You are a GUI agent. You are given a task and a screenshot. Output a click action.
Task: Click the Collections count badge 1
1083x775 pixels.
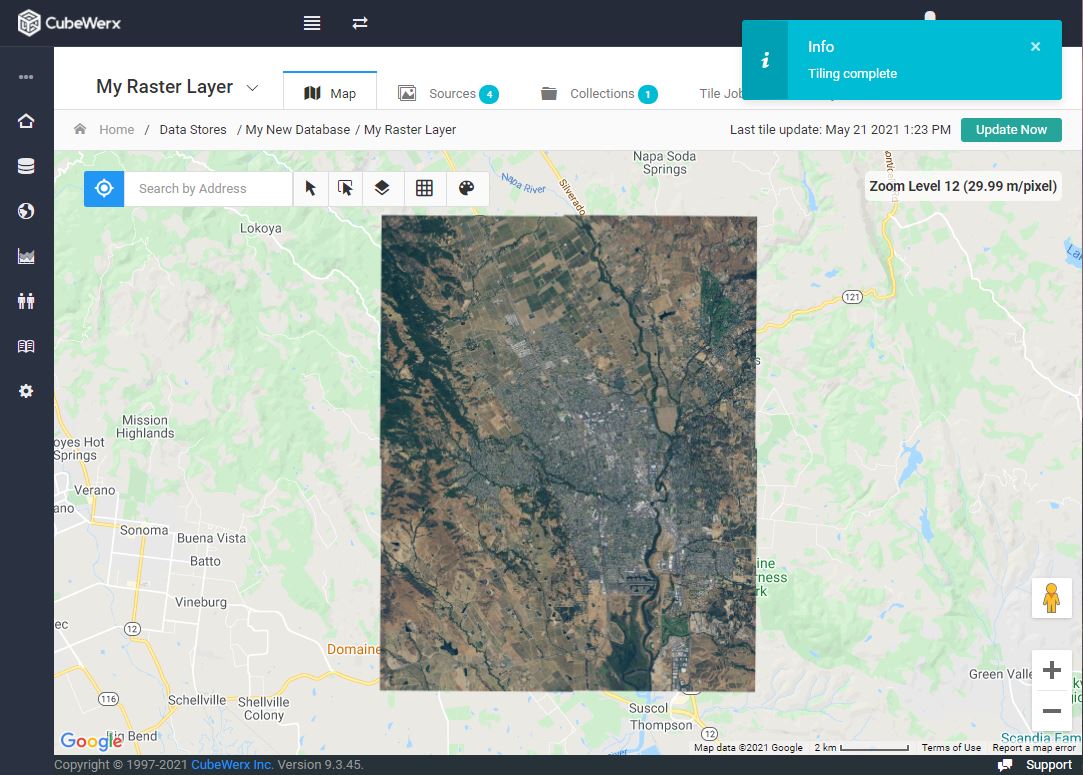648,95
